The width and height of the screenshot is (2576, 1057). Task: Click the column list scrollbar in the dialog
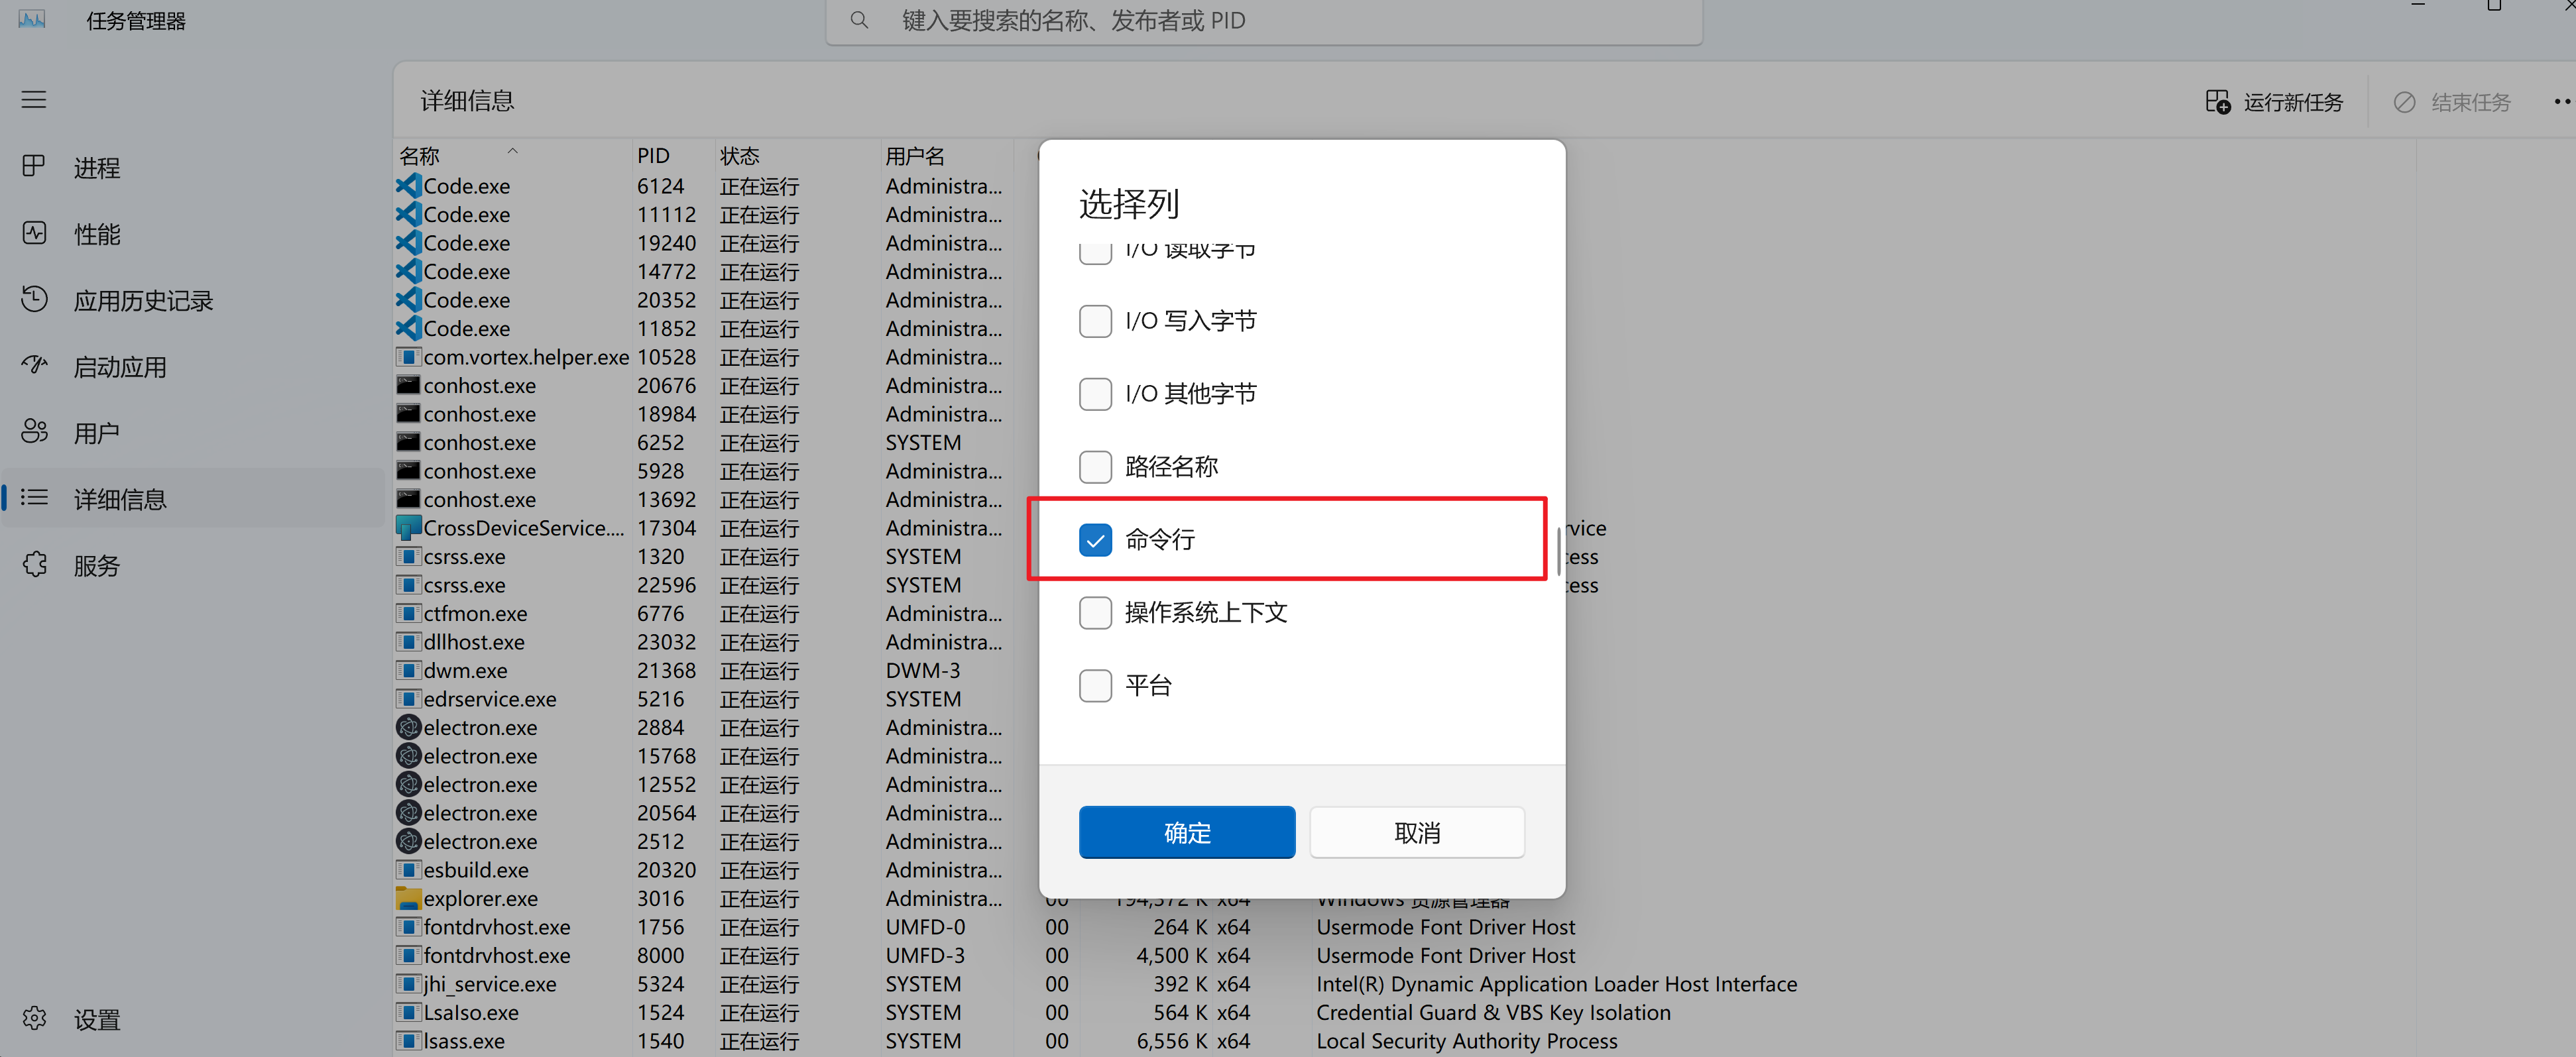pos(1558,552)
